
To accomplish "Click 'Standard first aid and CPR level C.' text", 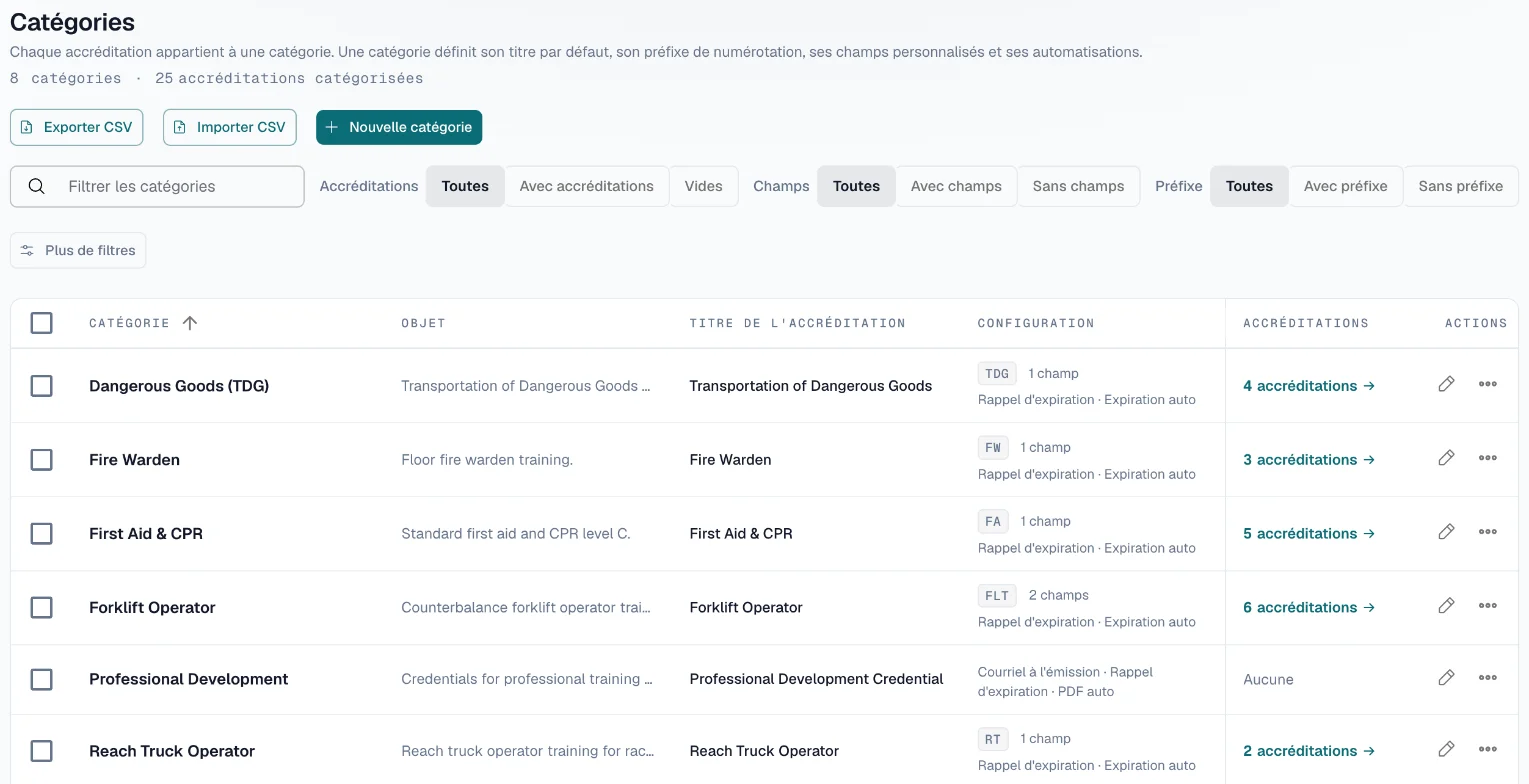I will [x=516, y=534].
